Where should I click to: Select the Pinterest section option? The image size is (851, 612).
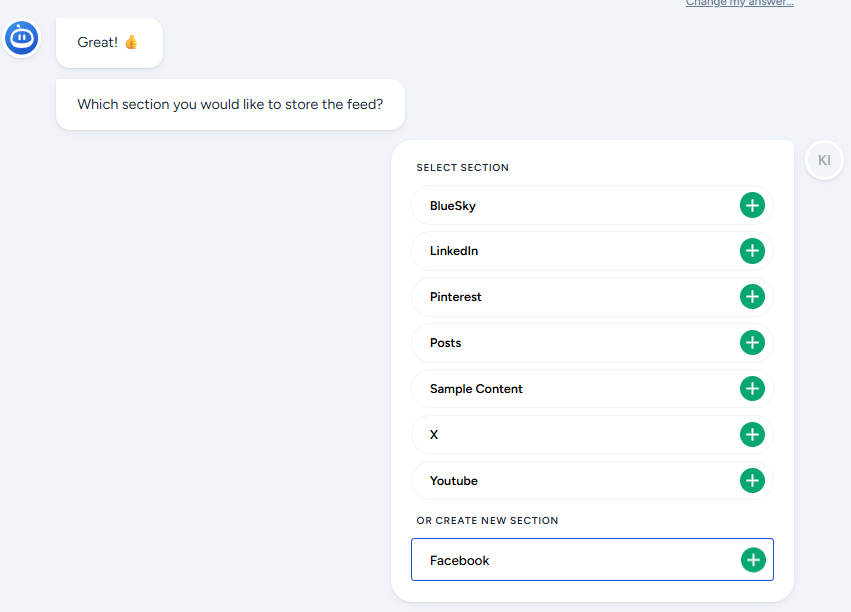click(x=570, y=297)
